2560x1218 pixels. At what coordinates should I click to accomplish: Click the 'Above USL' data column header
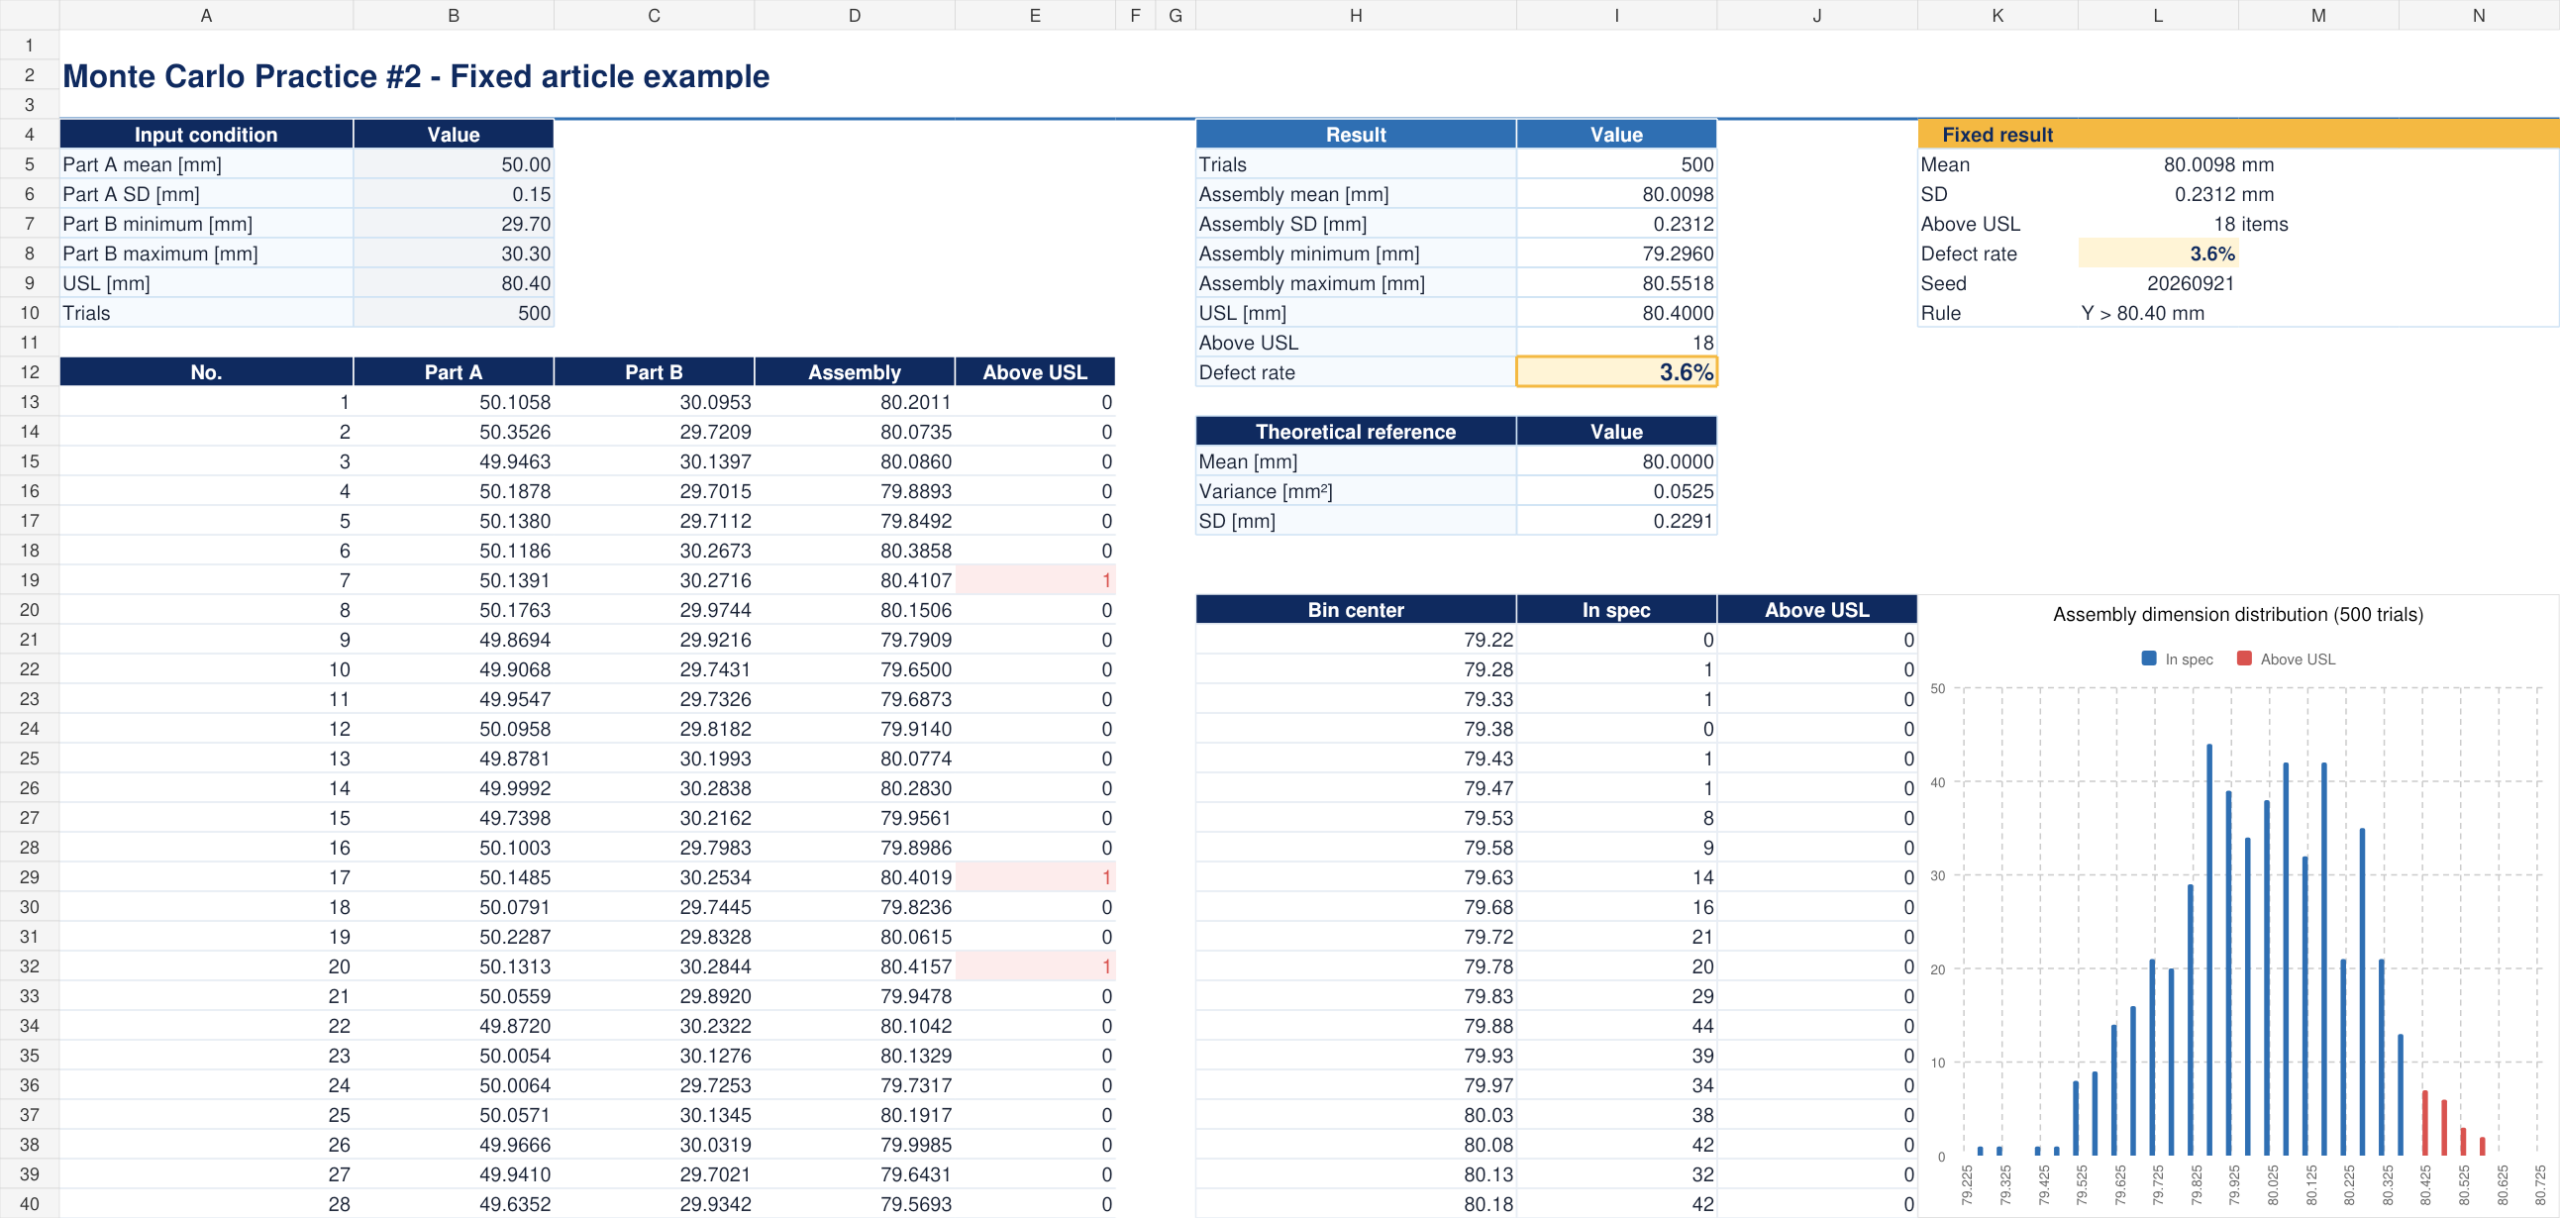pos(1034,372)
